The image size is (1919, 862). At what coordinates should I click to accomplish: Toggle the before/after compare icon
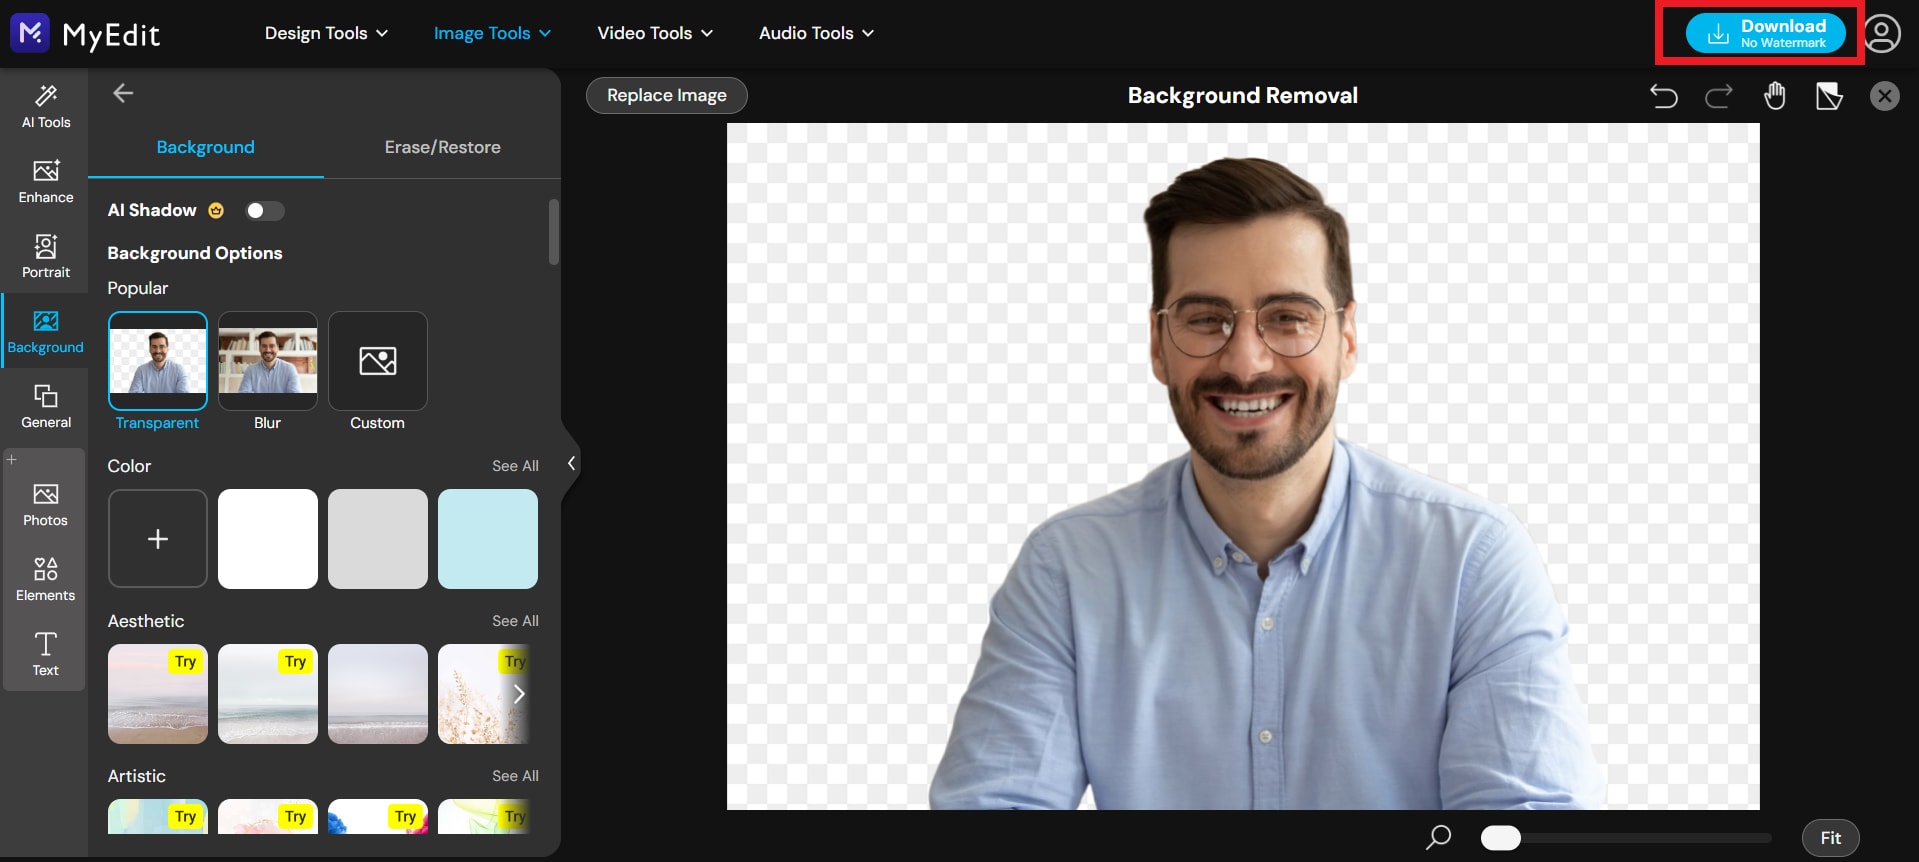(x=1829, y=96)
